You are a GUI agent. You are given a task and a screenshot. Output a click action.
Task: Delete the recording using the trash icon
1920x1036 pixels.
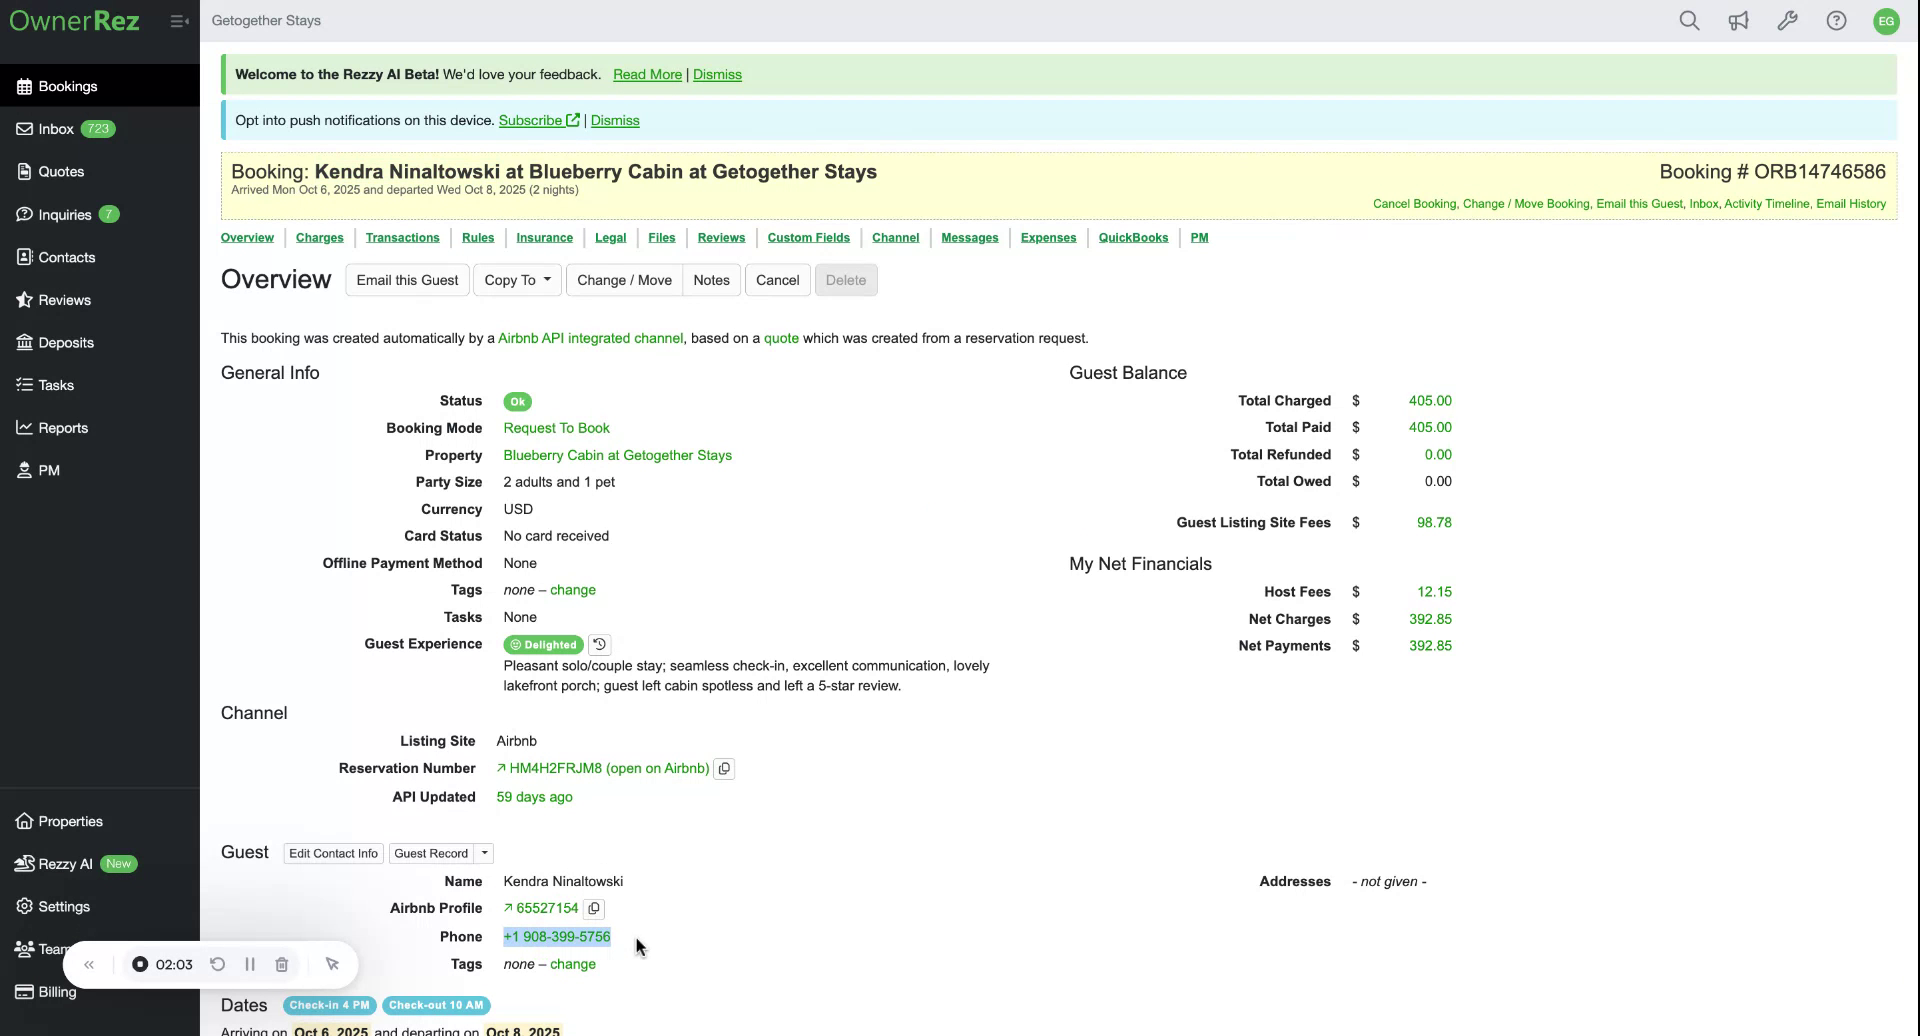pyautogui.click(x=282, y=964)
